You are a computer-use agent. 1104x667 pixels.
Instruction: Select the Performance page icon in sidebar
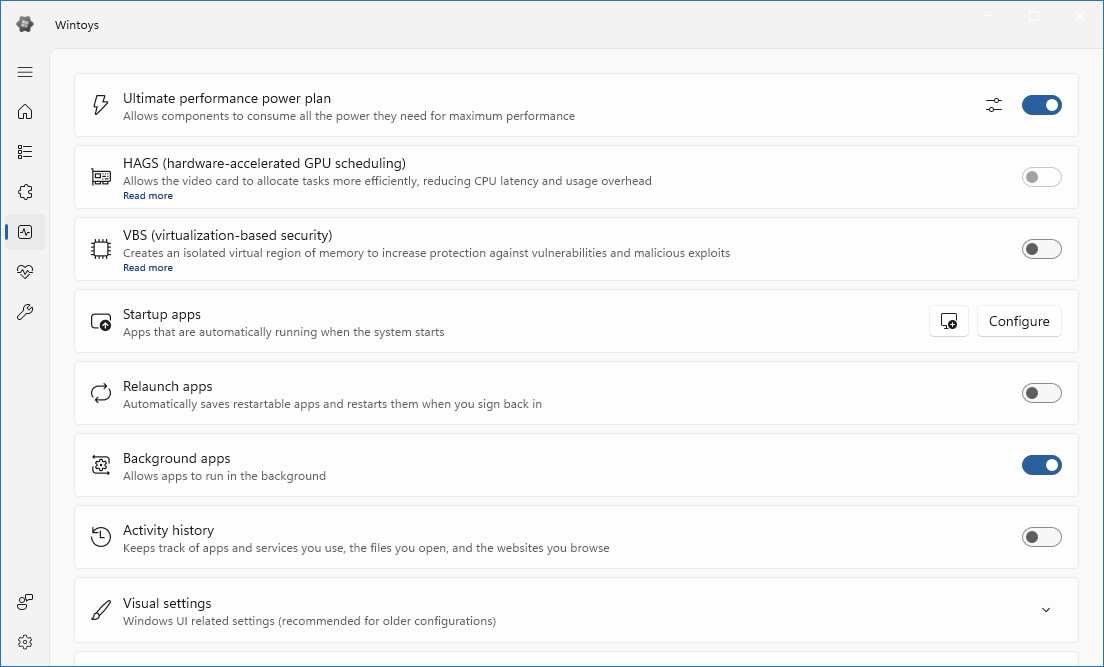[25, 232]
